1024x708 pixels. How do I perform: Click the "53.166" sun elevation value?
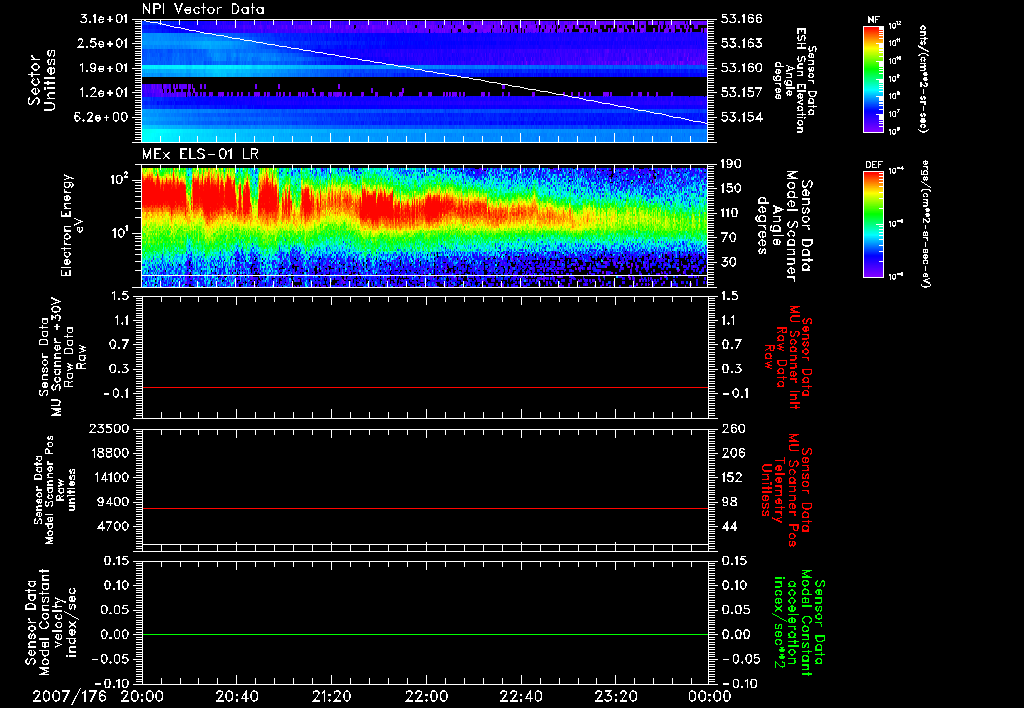742,19
